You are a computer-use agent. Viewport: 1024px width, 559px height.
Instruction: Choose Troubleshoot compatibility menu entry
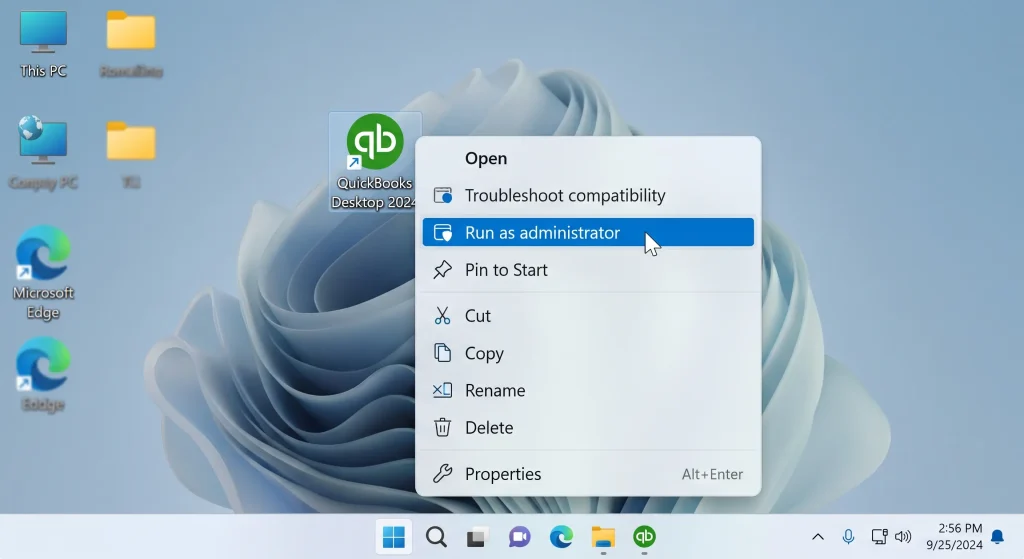coord(588,195)
